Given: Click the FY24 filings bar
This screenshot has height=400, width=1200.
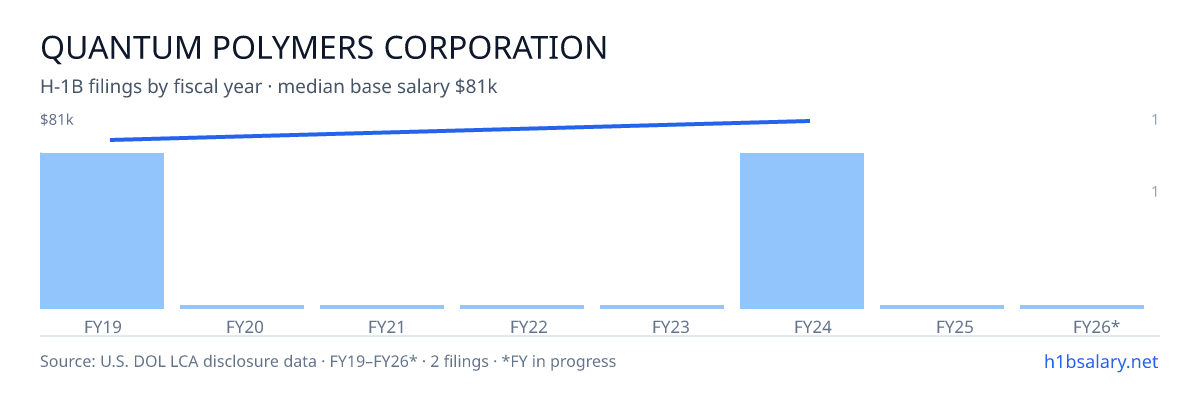Looking at the screenshot, I should (802, 231).
